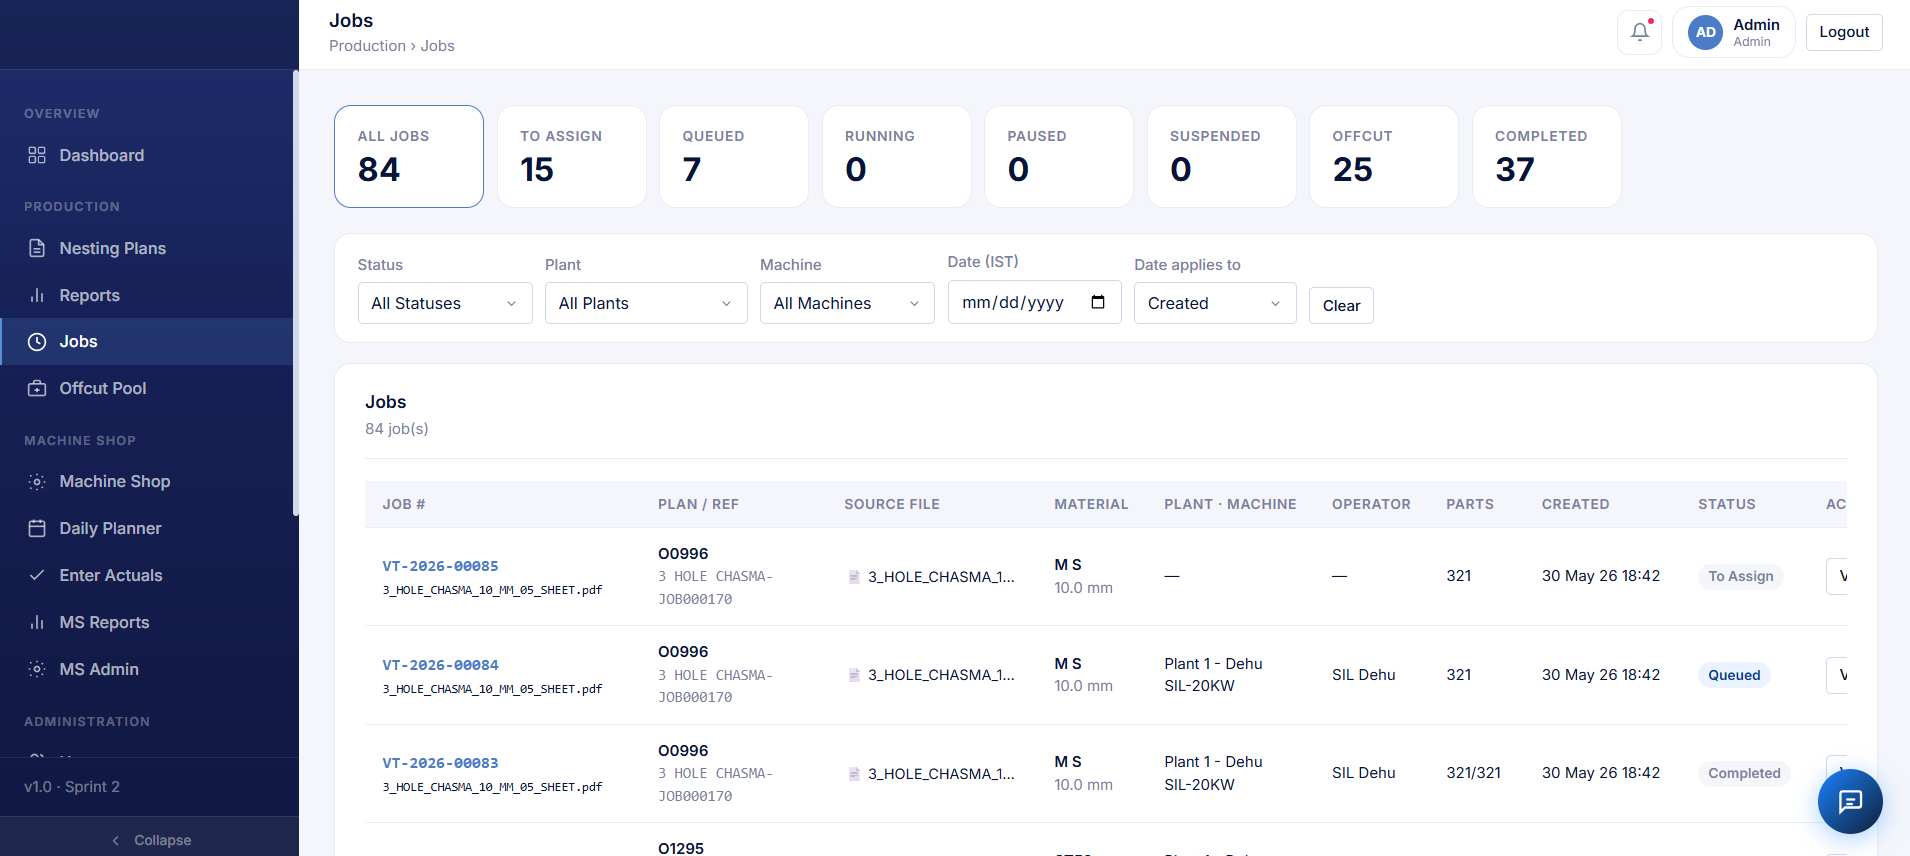
Task: Click the Jobs clock icon
Action: pos(37,342)
